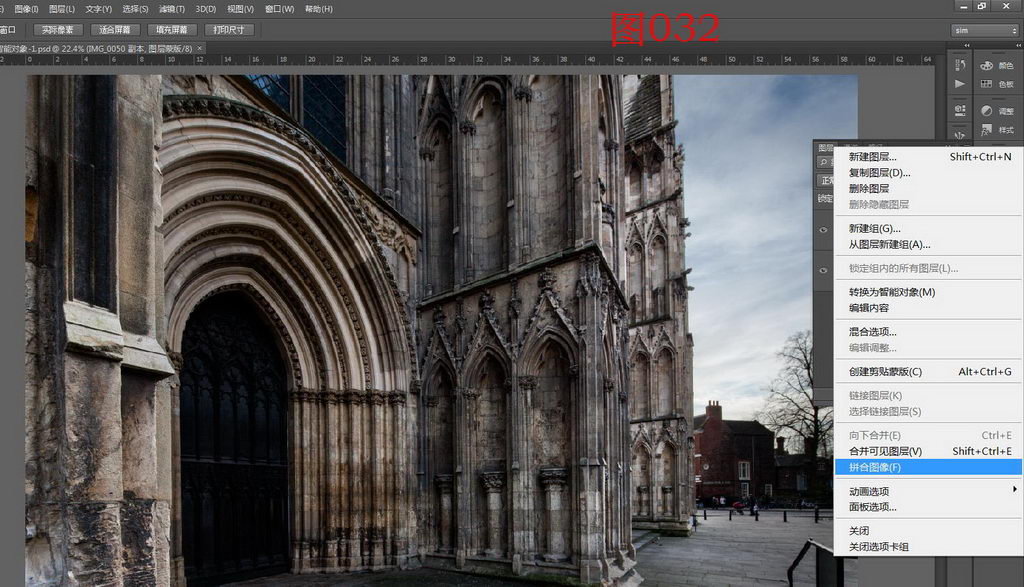Open the 选择(S) menu

pos(135,9)
